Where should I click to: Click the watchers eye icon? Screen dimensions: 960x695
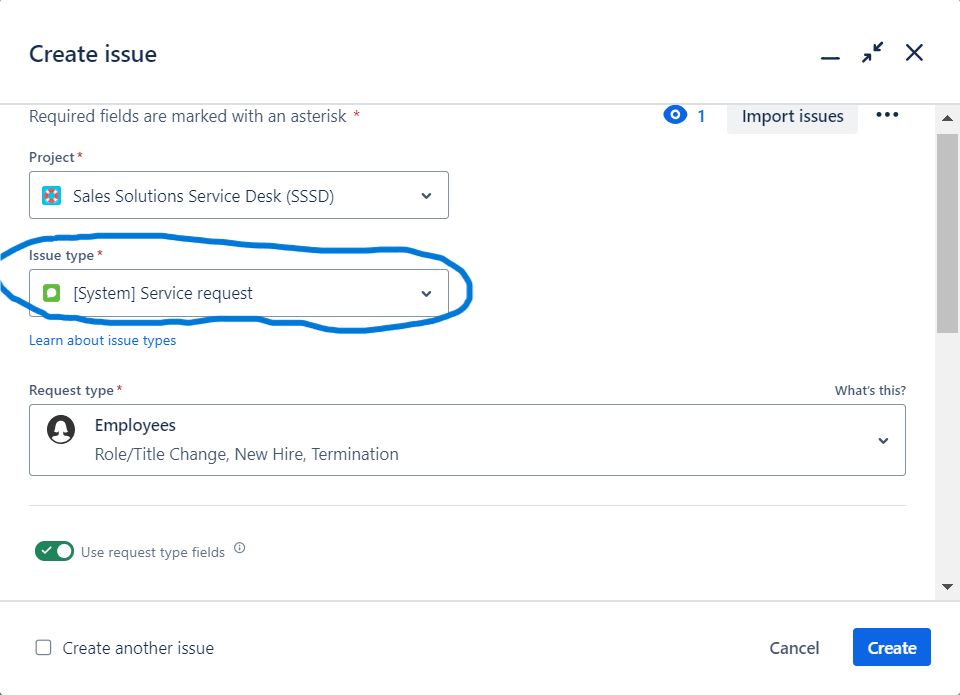(675, 115)
